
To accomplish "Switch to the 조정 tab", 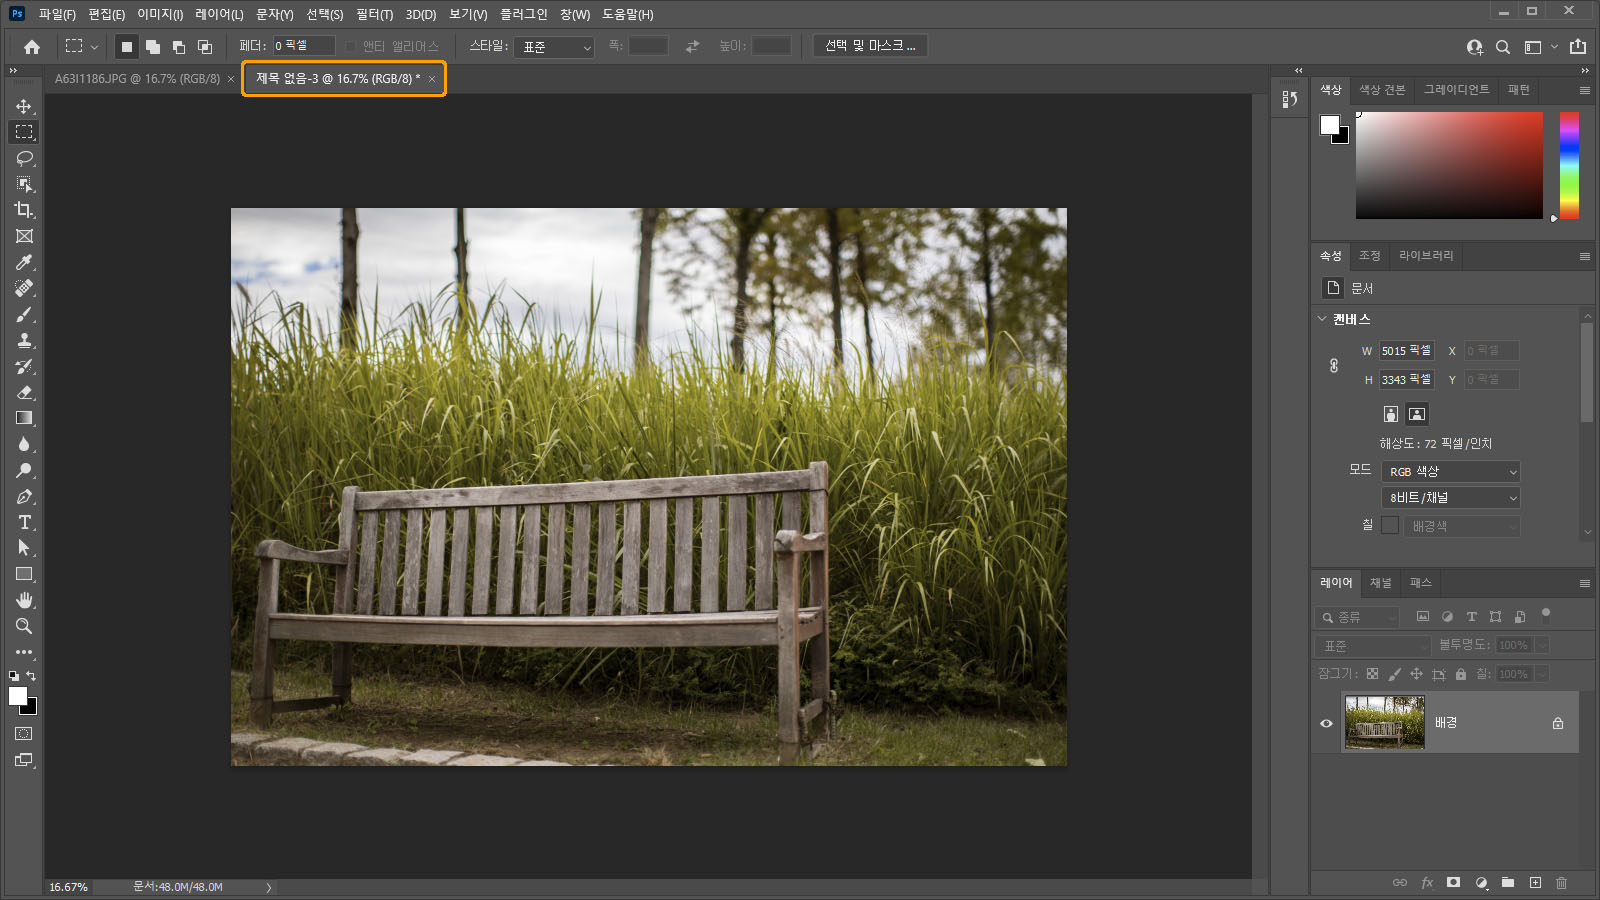I will 1369,256.
